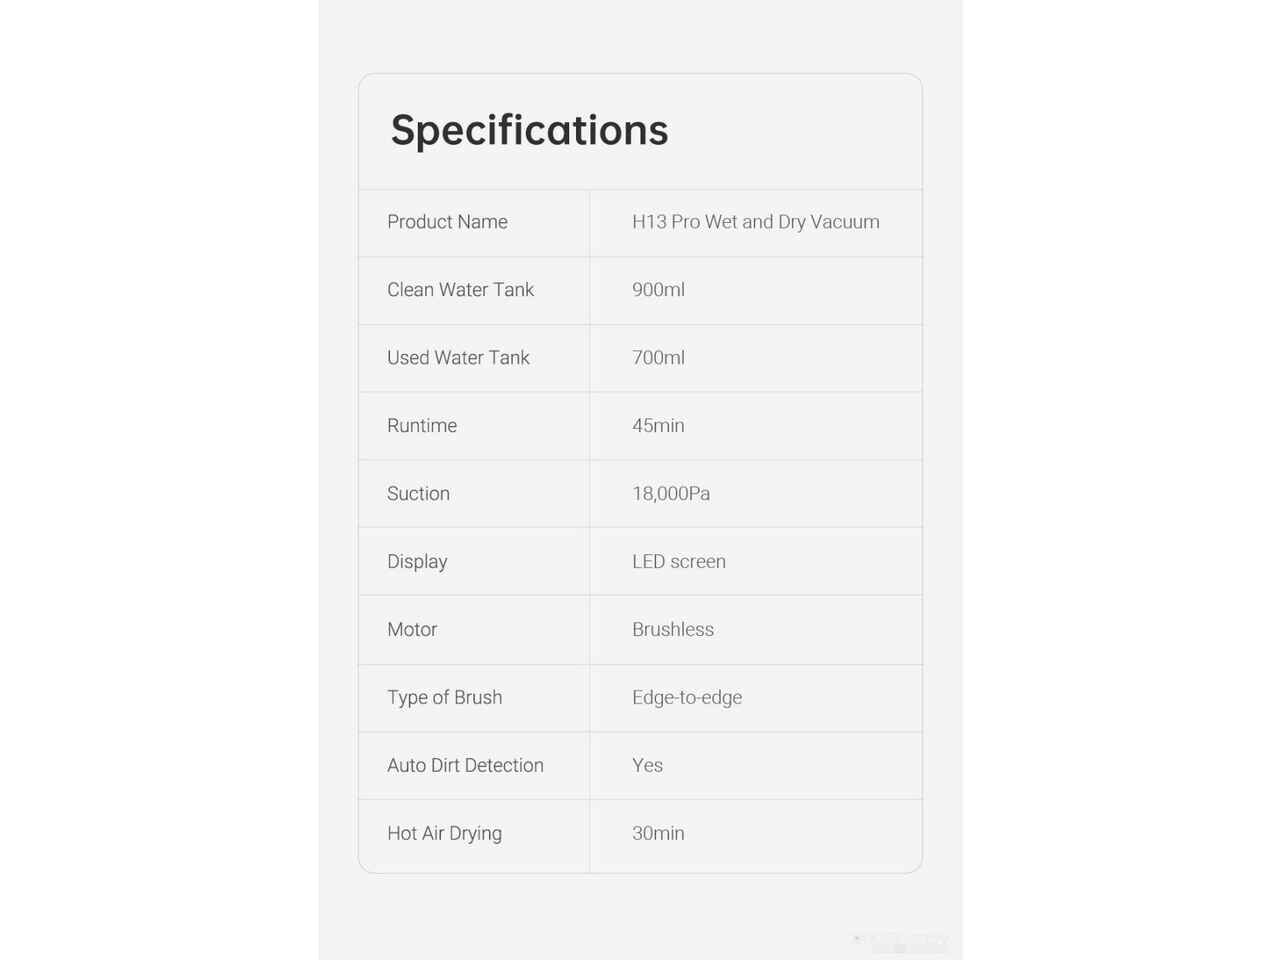Select the Suction label
1280x960 pixels.
tap(418, 494)
